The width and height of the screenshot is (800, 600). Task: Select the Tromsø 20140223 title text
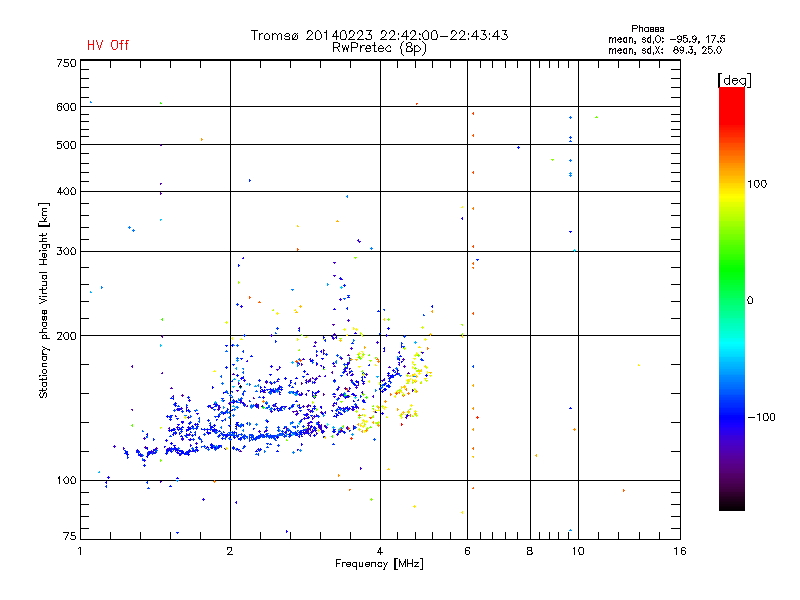click(379, 35)
